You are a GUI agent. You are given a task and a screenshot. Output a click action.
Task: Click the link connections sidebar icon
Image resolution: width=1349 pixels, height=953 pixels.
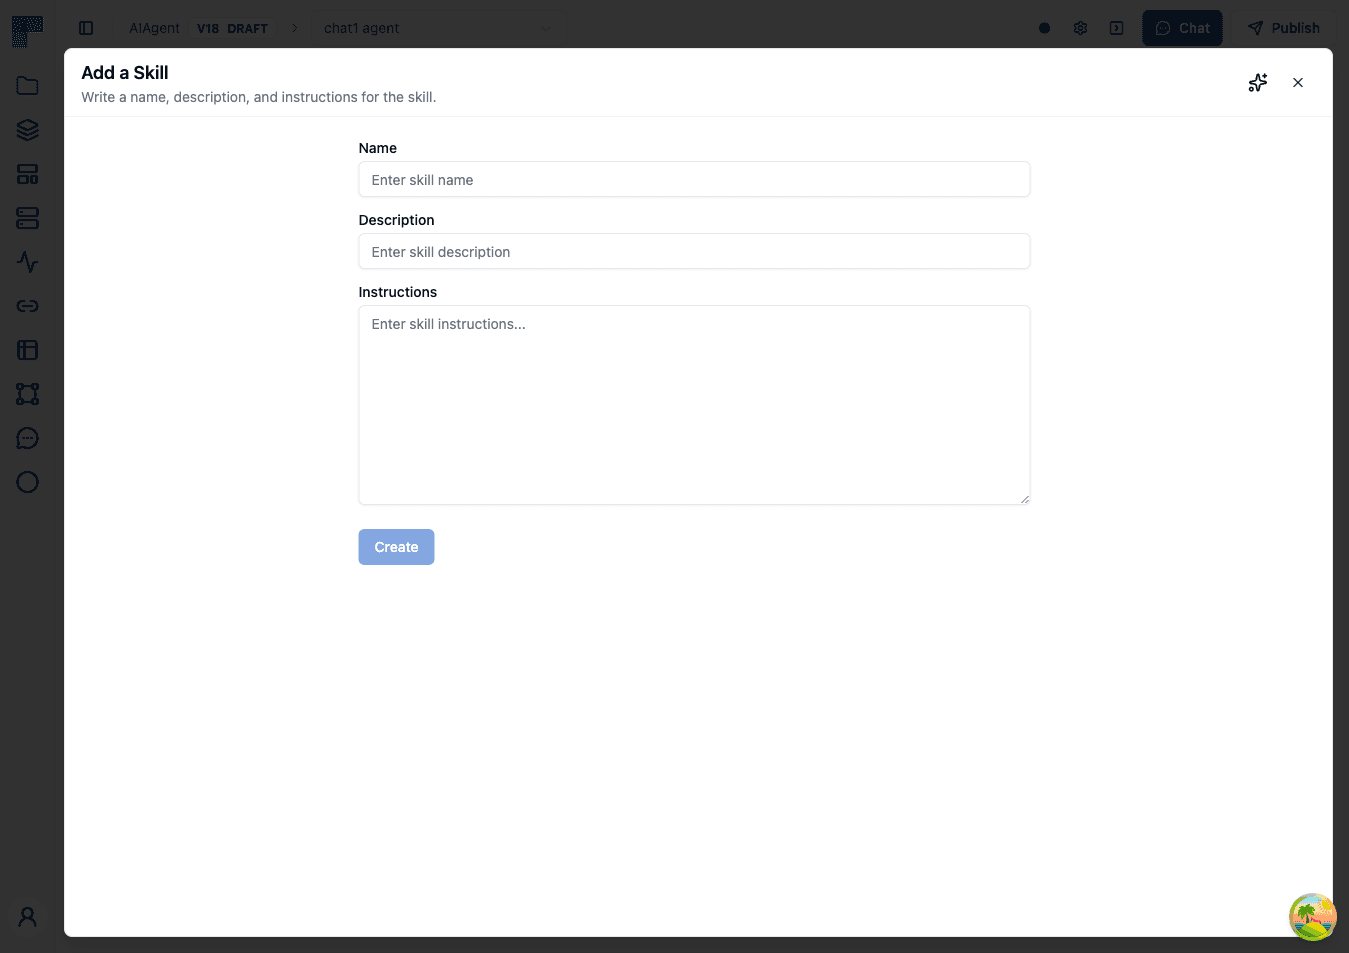tap(27, 306)
